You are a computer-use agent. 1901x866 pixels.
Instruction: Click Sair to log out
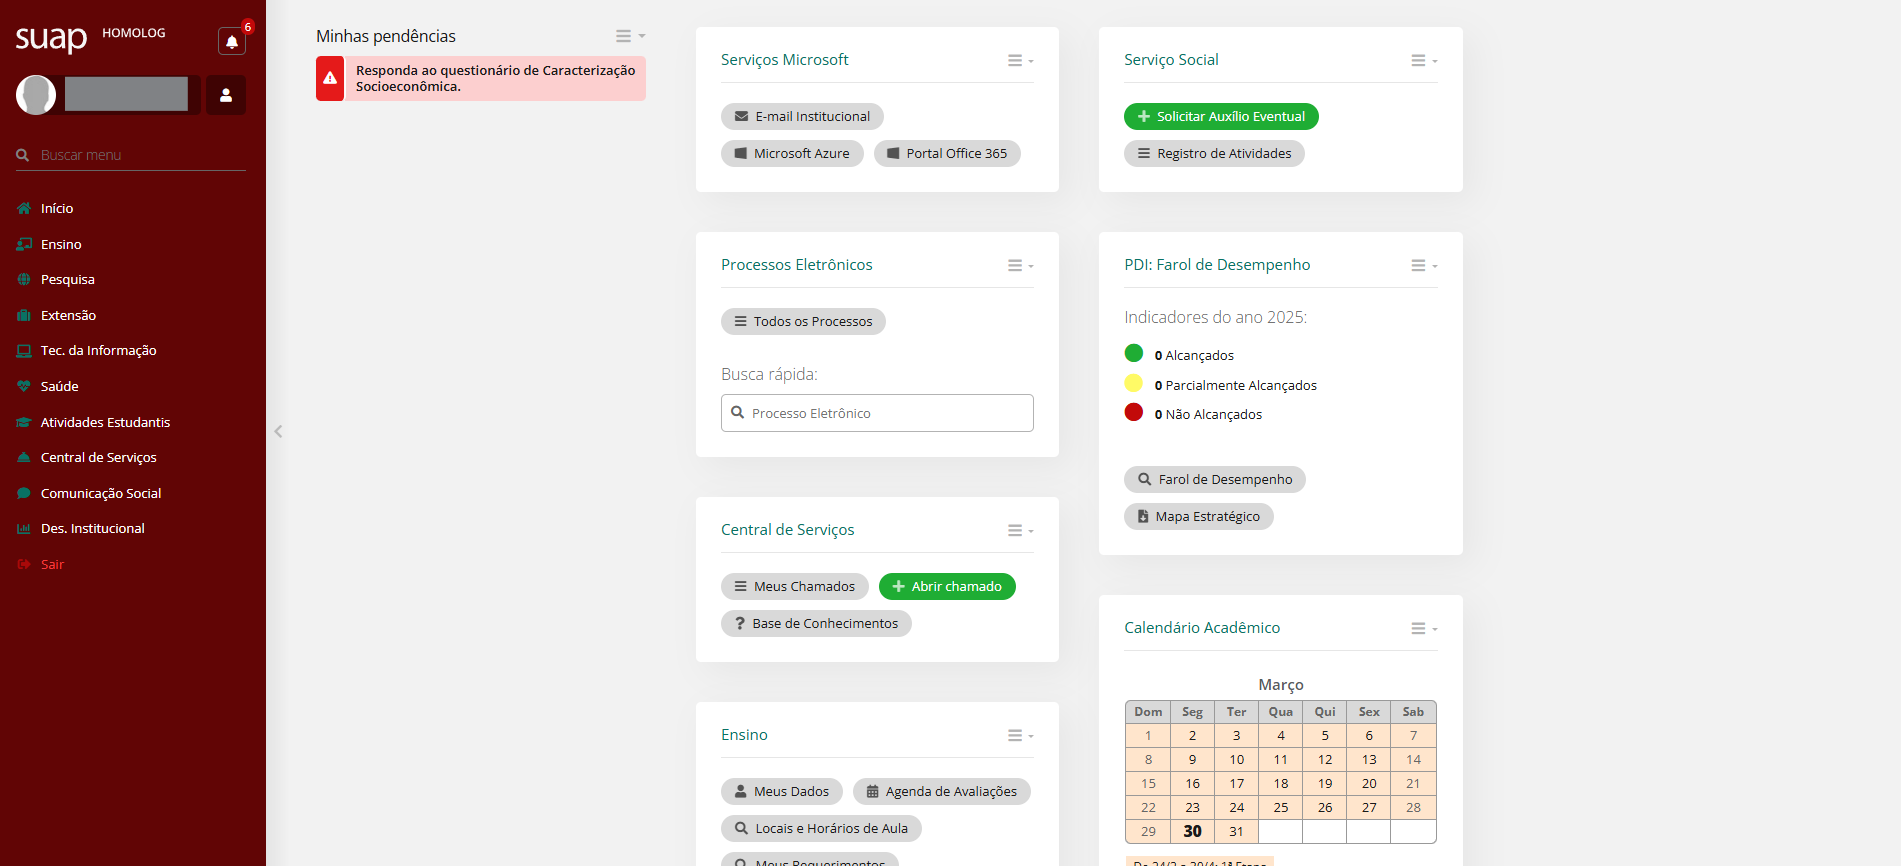[x=52, y=564]
